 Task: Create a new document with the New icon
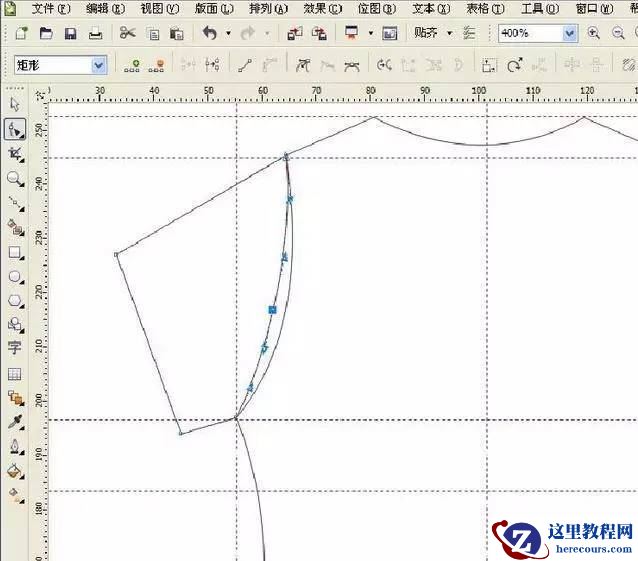tap(21, 33)
